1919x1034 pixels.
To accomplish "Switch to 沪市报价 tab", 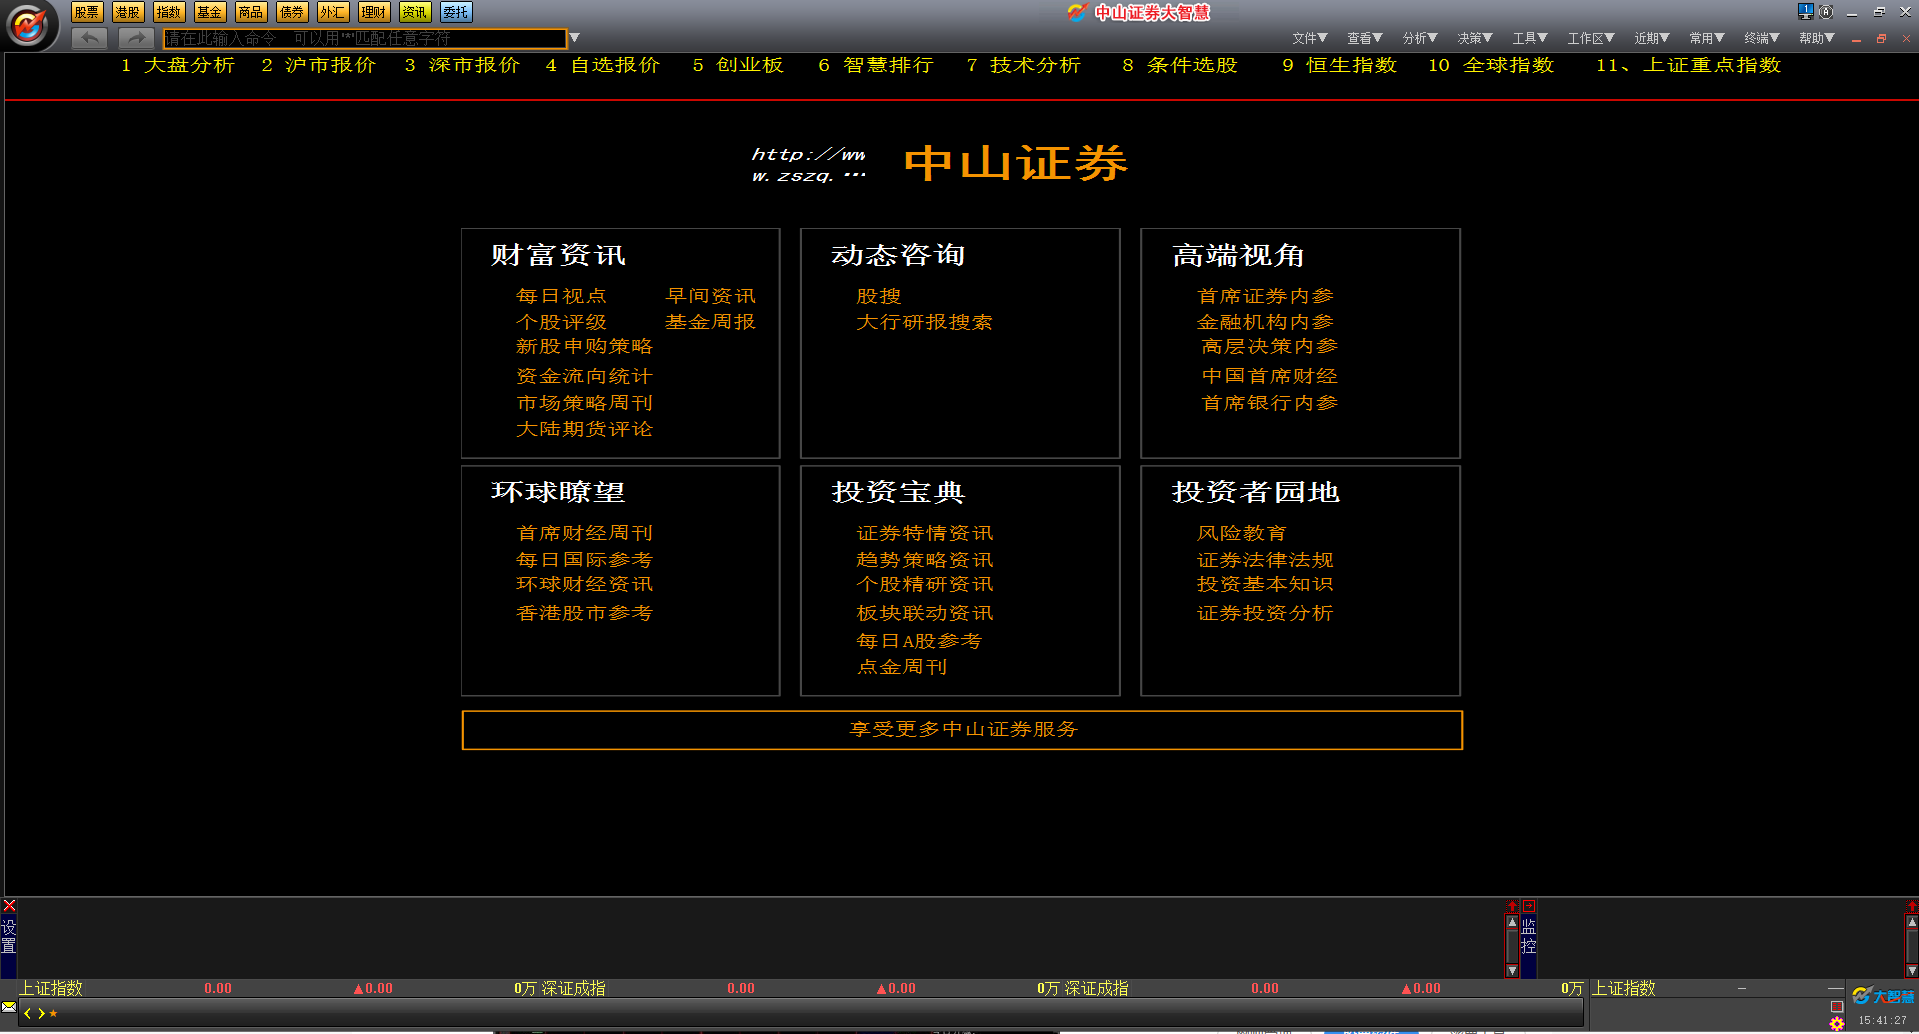I will tap(319, 65).
